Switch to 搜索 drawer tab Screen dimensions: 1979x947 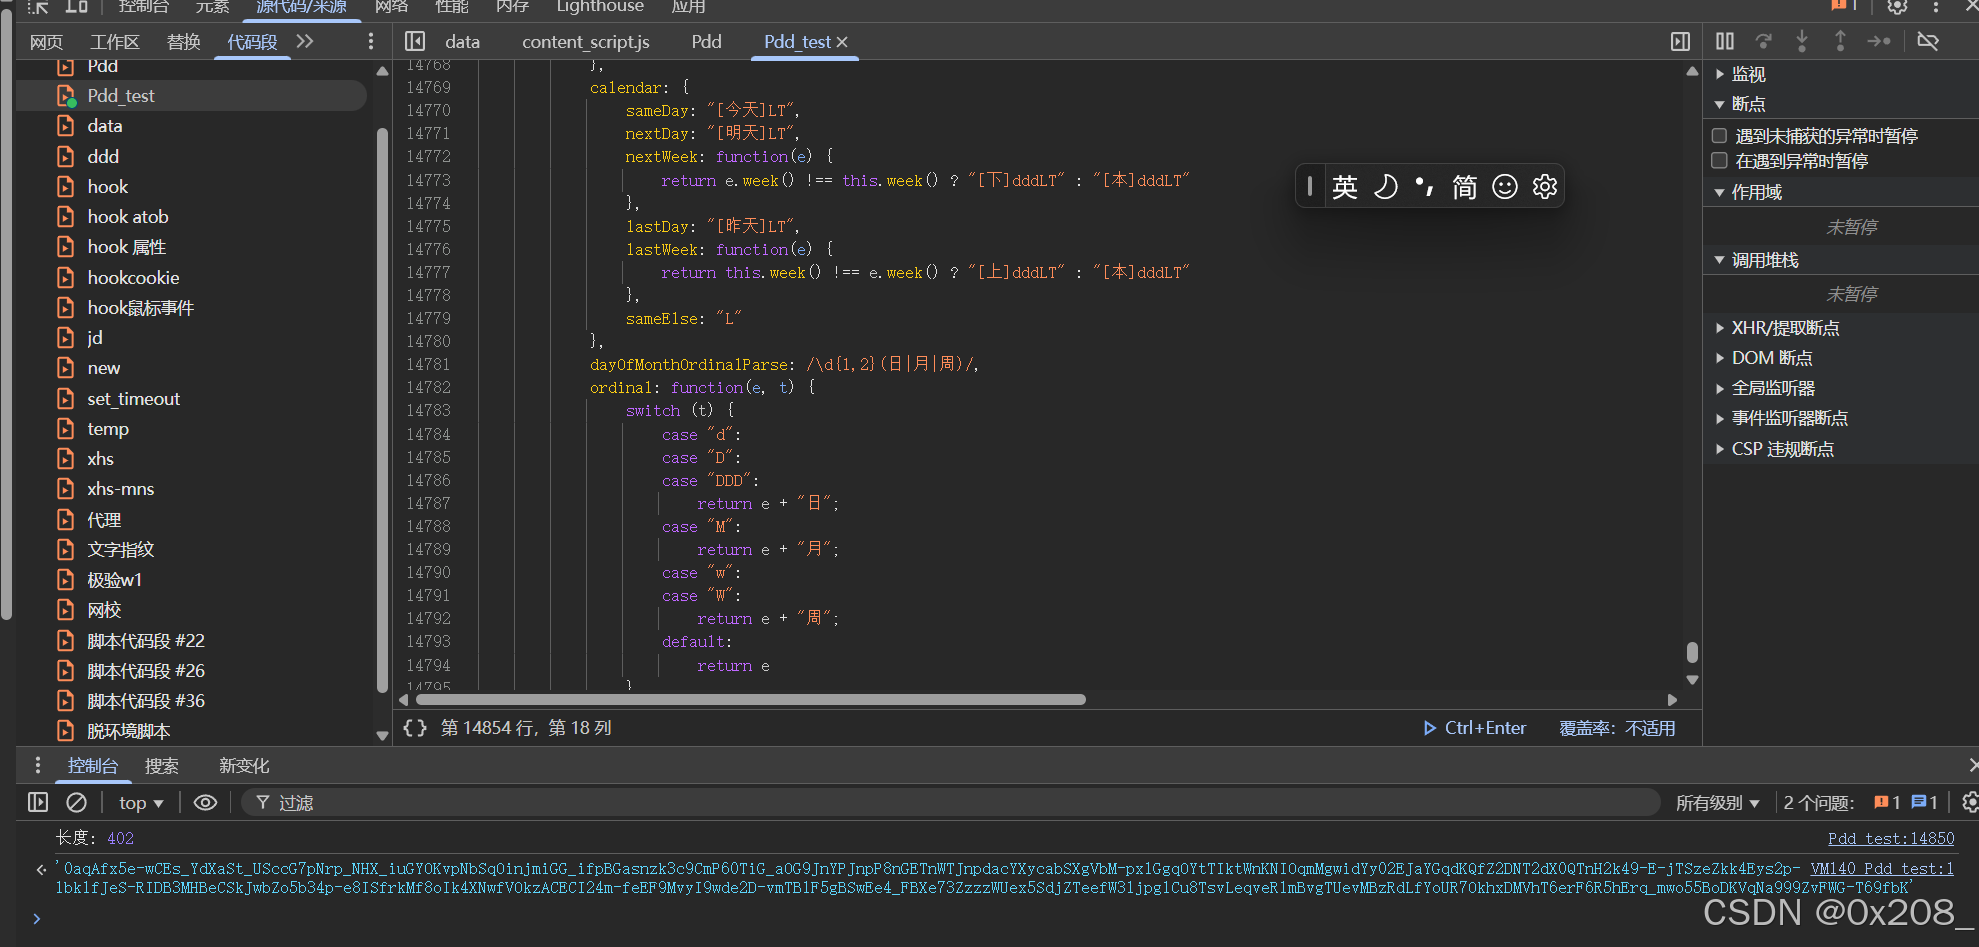click(x=162, y=766)
